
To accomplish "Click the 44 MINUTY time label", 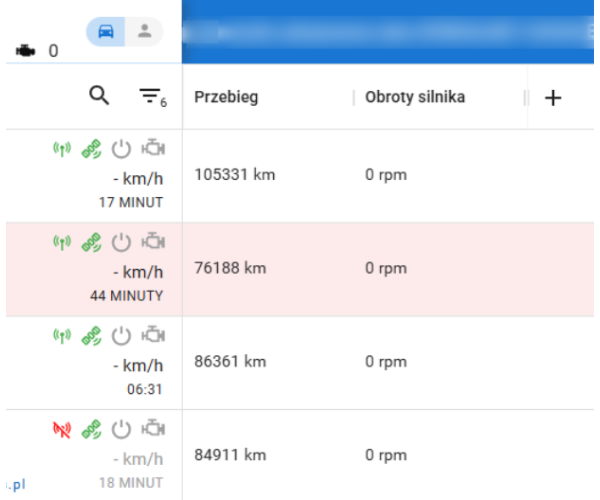I will coord(127,296).
